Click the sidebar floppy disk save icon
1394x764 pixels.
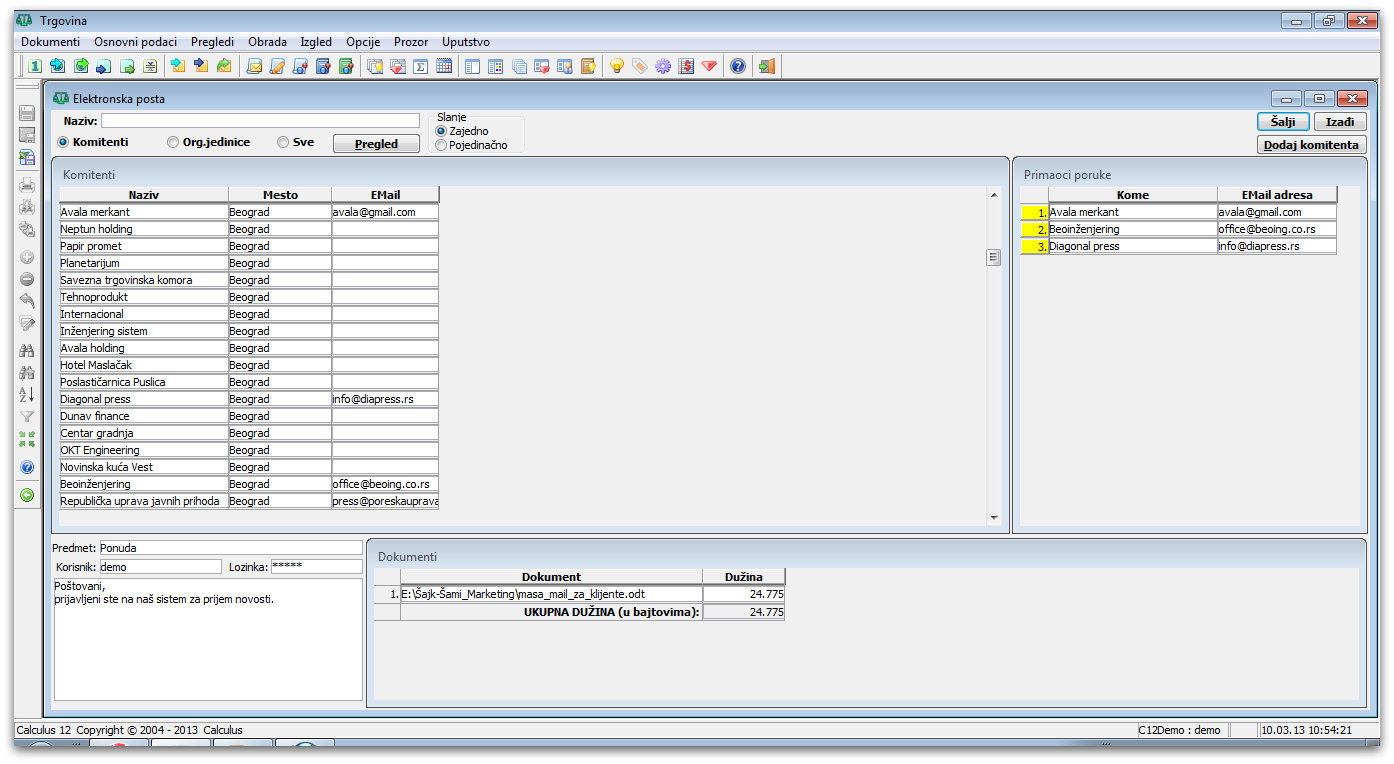27,113
